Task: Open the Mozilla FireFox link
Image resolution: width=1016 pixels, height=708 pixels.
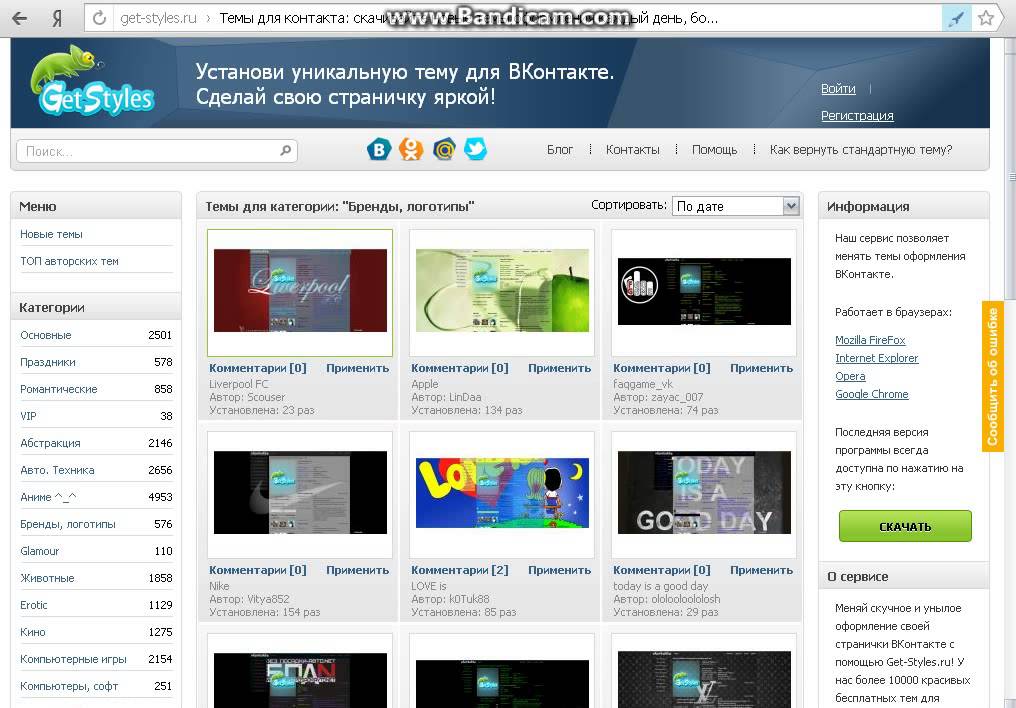Action: (870, 340)
